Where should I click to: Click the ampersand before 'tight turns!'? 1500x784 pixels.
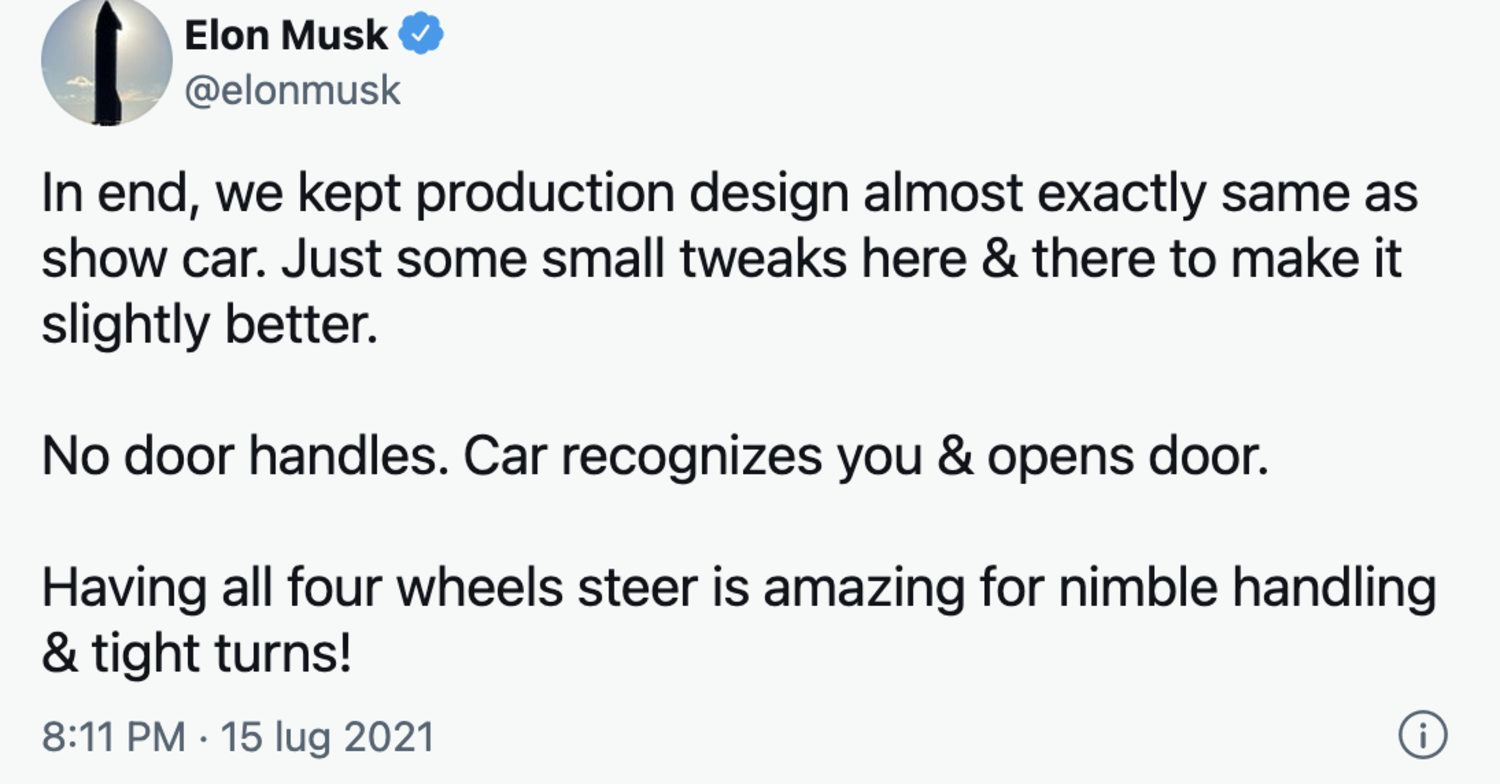tap(61, 653)
